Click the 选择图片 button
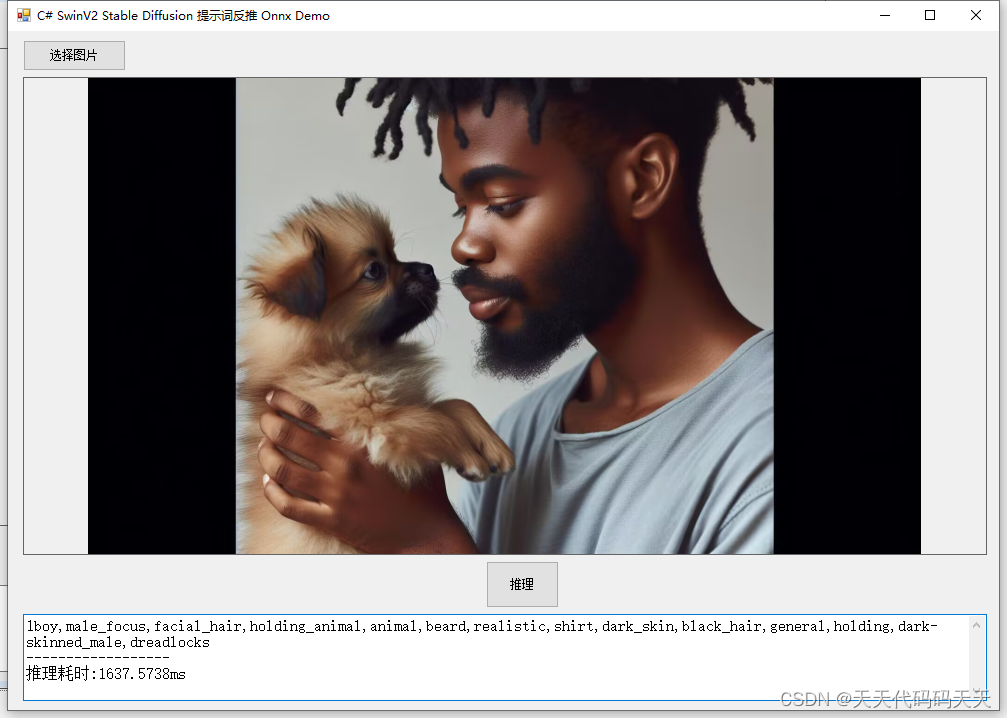This screenshot has height=718, width=1007. click(74, 55)
